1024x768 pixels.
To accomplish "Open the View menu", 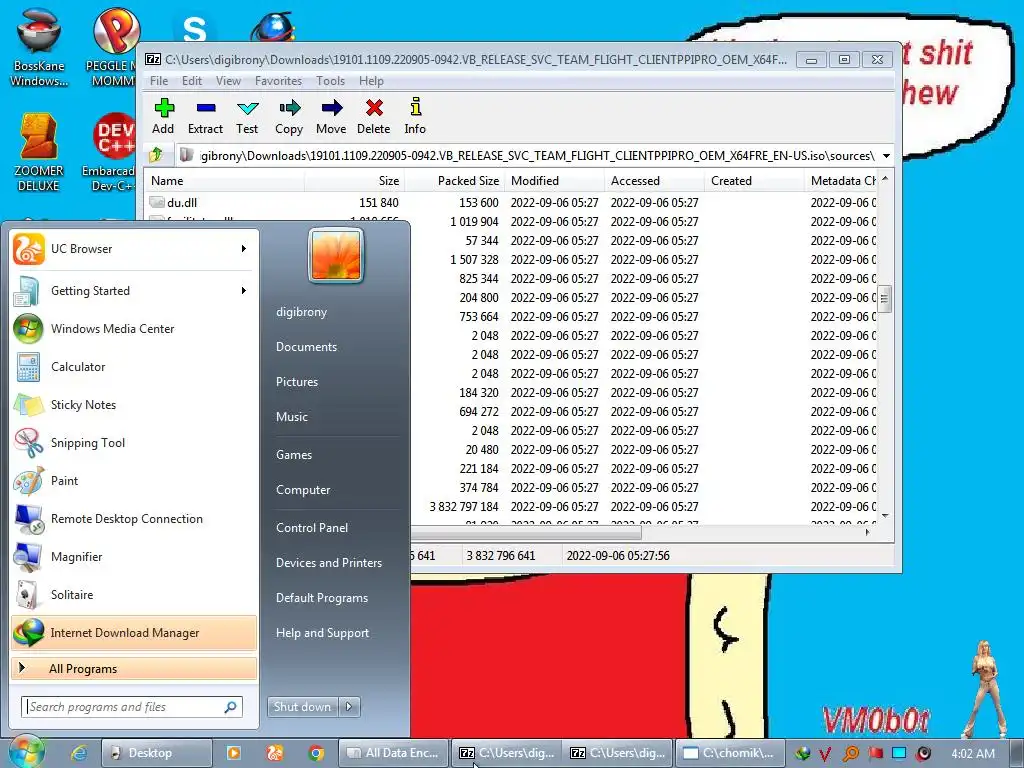I will (x=229, y=81).
